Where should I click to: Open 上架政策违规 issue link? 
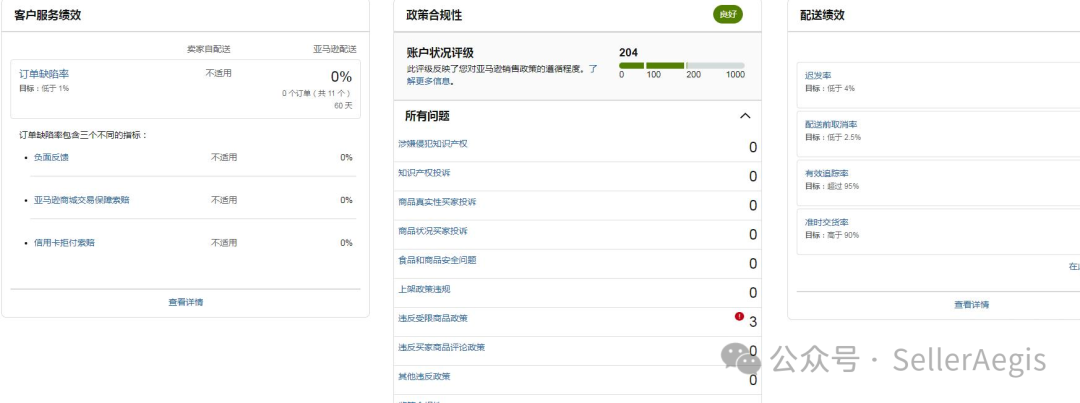click(424, 289)
